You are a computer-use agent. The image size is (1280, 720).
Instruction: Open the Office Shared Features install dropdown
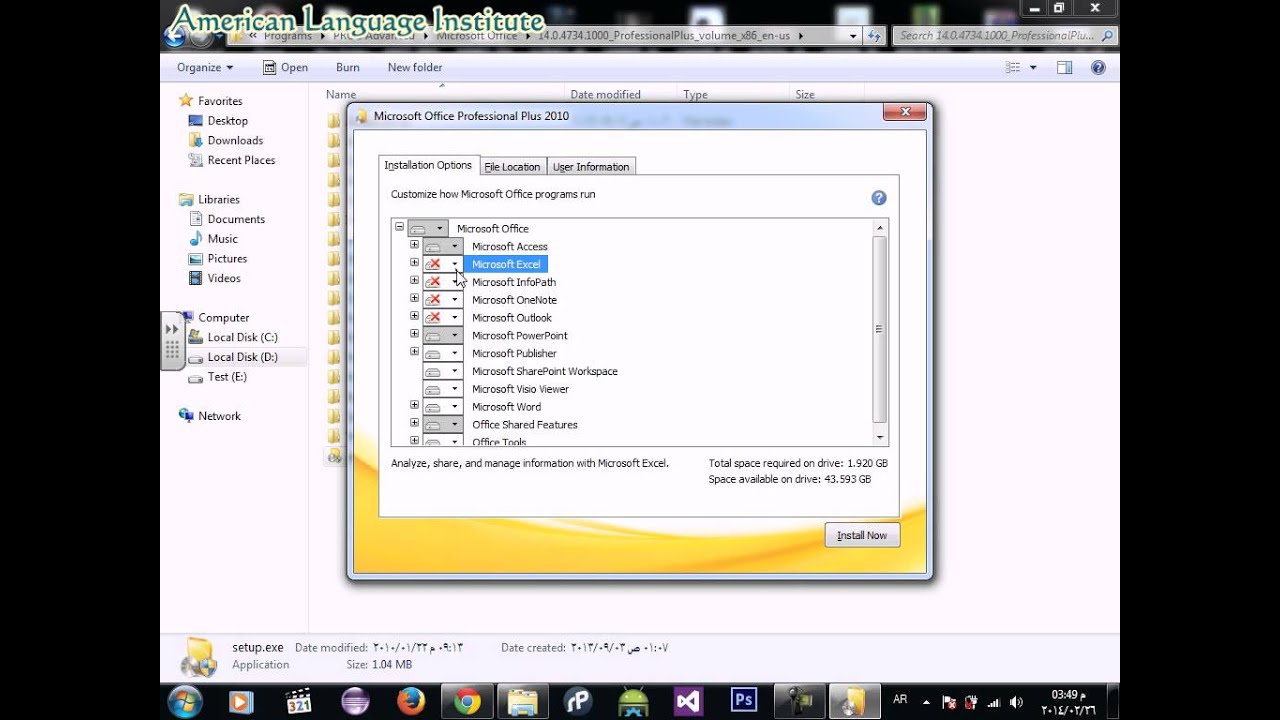coord(443,425)
